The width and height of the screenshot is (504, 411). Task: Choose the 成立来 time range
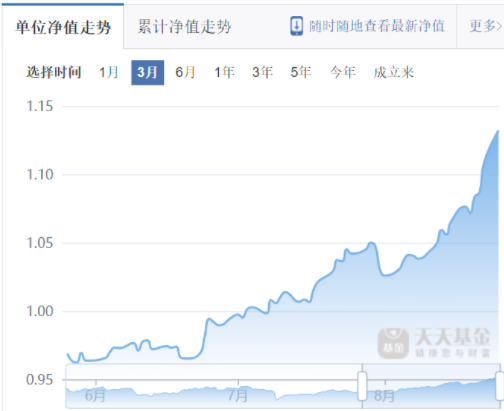coord(394,72)
